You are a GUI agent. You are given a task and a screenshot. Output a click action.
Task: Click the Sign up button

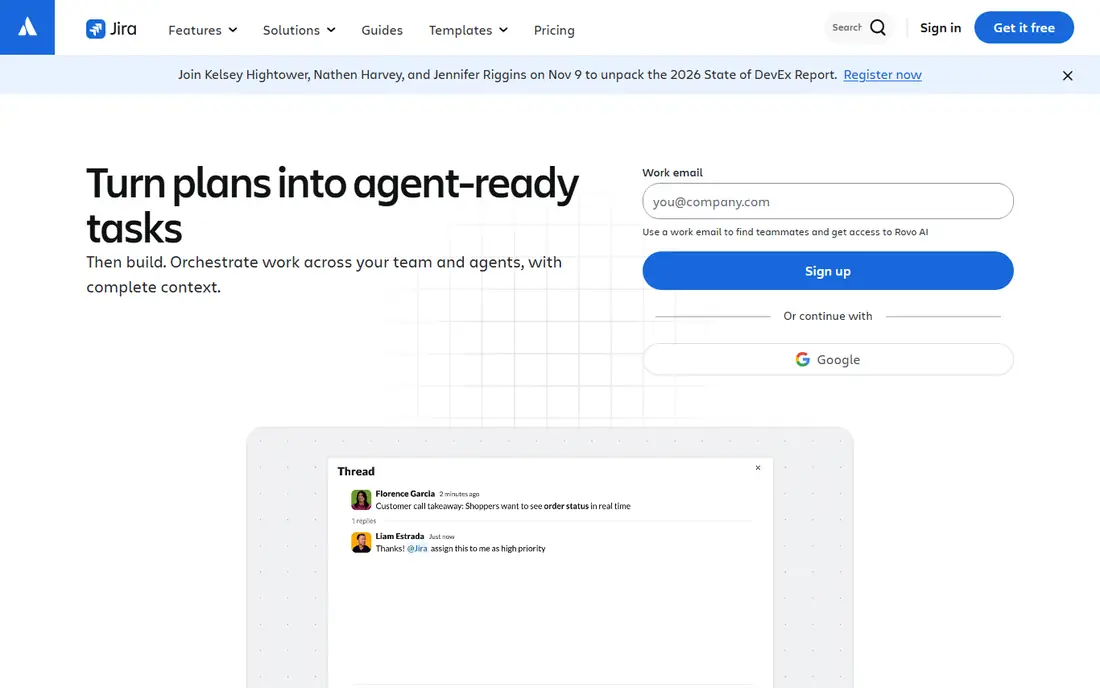pyautogui.click(x=828, y=271)
